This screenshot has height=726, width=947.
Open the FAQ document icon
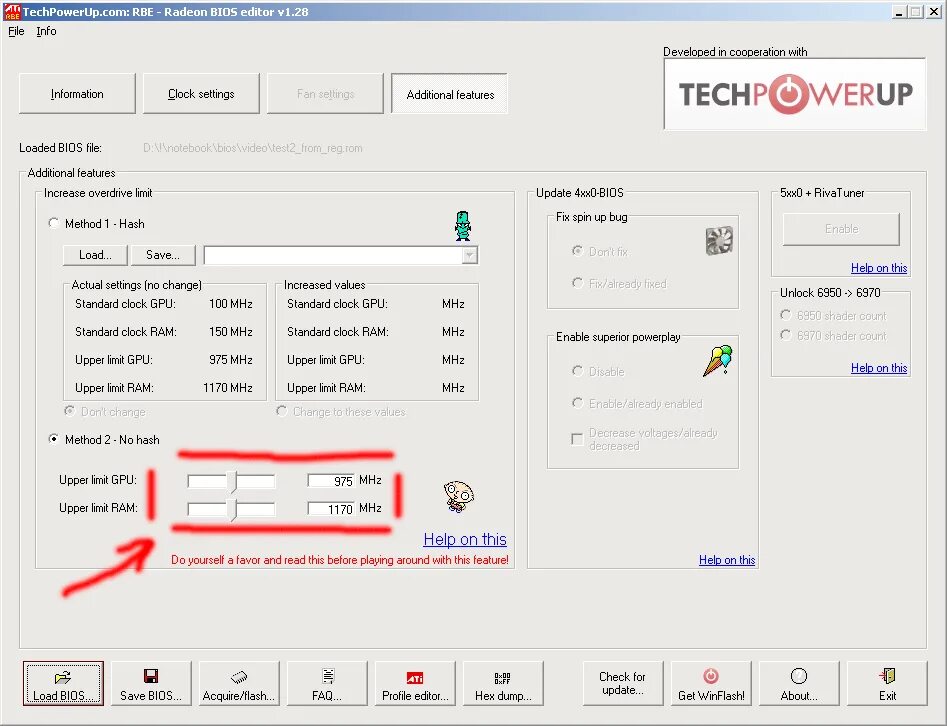(x=328, y=676)
